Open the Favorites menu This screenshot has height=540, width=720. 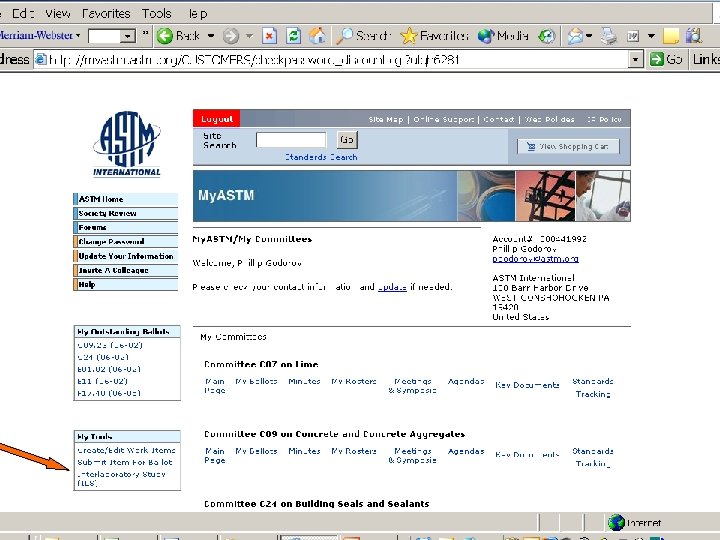point(106,13)
